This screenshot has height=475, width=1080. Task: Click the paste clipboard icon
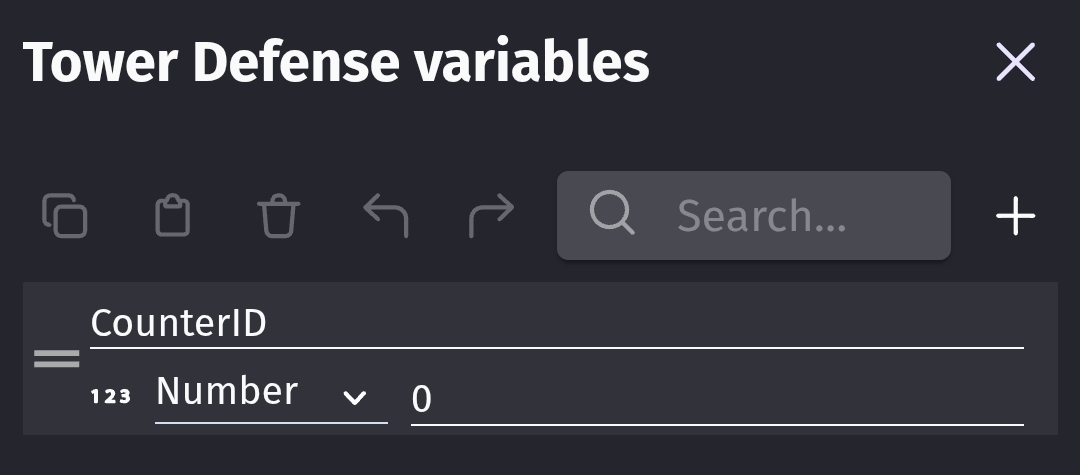pyautogui.click(x=172, y=216)
